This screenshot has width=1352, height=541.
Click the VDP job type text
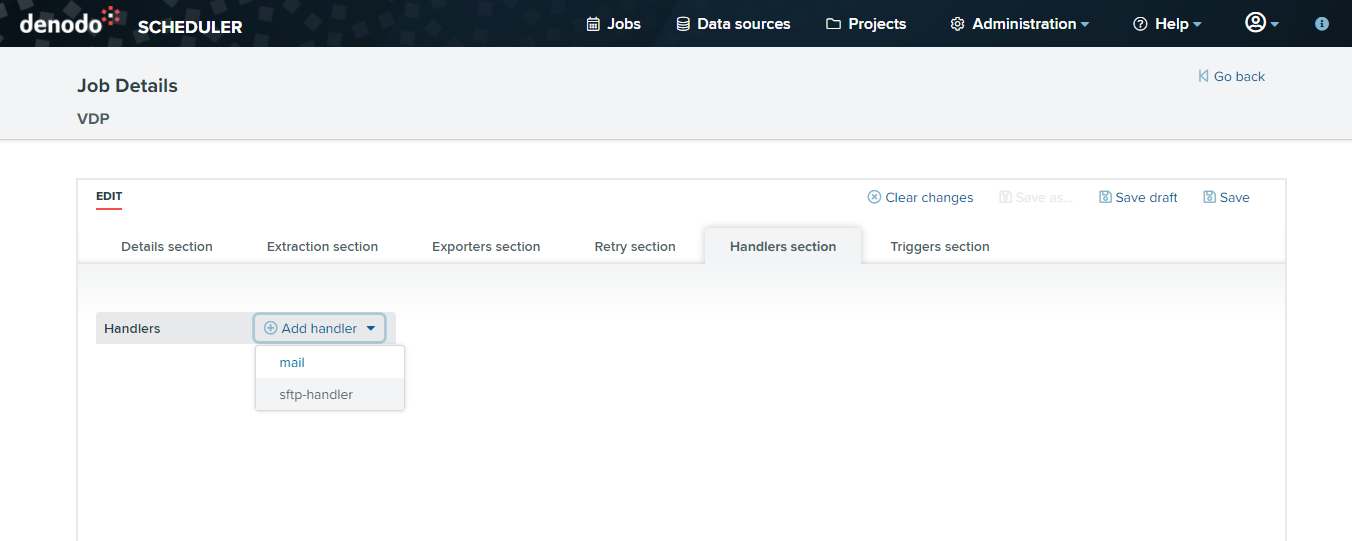pyautogui.click(x=93, y=118)
